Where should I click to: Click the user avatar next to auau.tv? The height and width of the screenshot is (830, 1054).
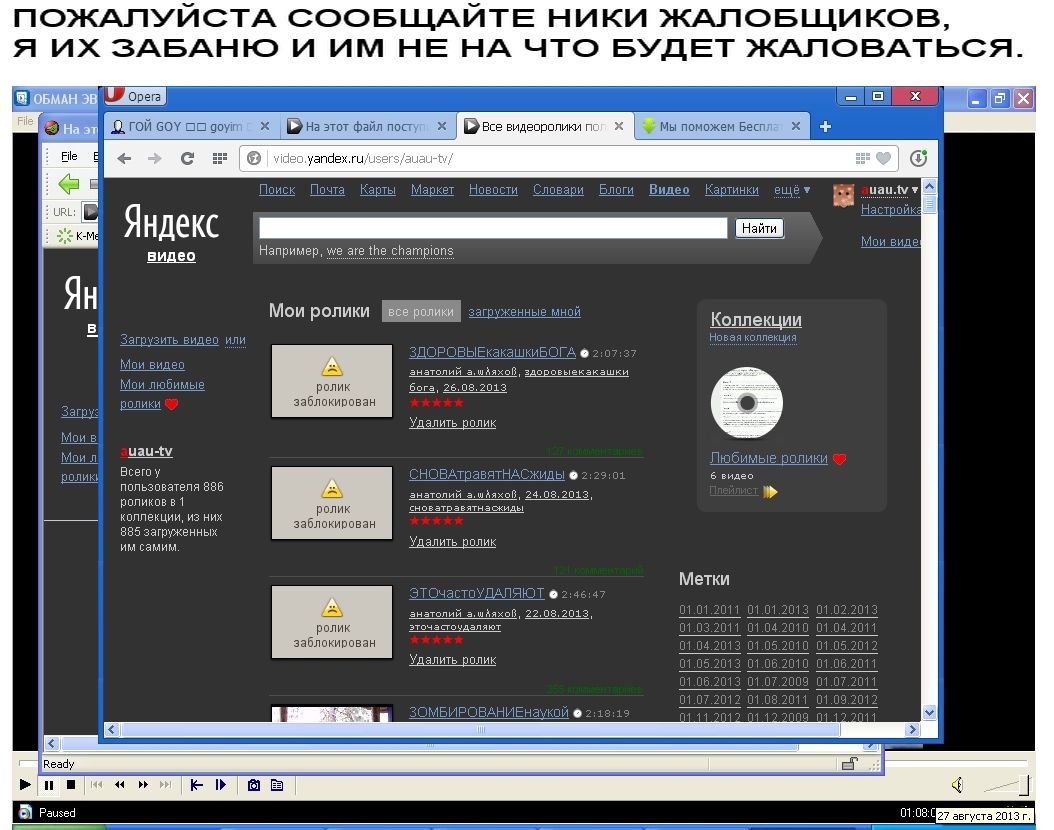click(x=844, y=196)
